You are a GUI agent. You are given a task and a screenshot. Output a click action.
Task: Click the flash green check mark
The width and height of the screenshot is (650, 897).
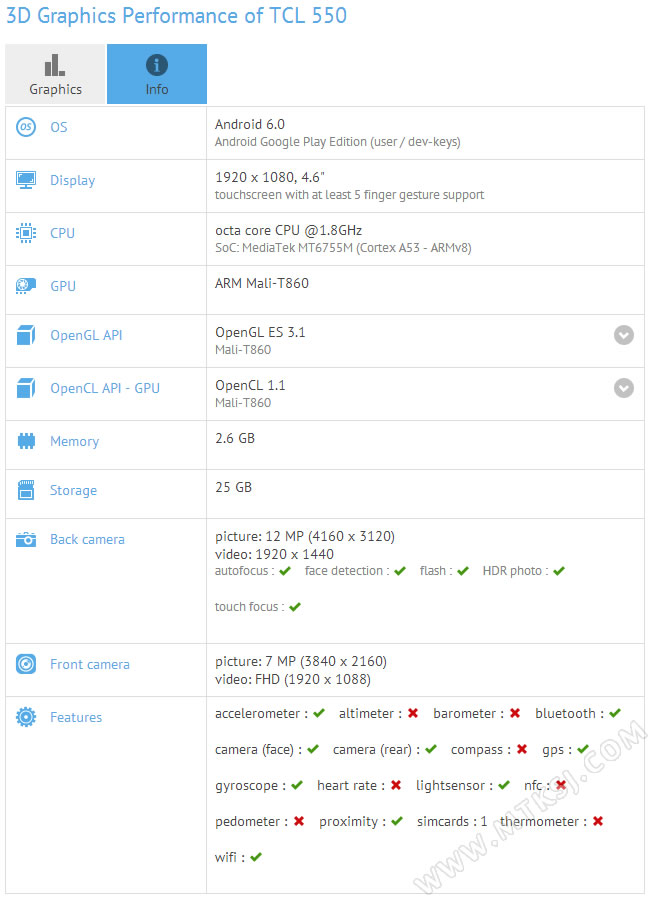(463, 571)
